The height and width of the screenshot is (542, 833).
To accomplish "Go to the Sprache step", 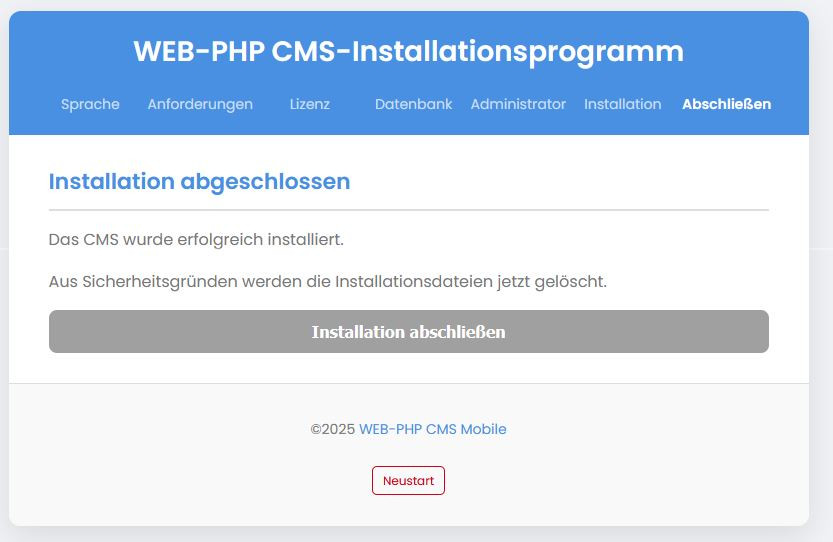I will pyautogui.click(x=90, y=104).
